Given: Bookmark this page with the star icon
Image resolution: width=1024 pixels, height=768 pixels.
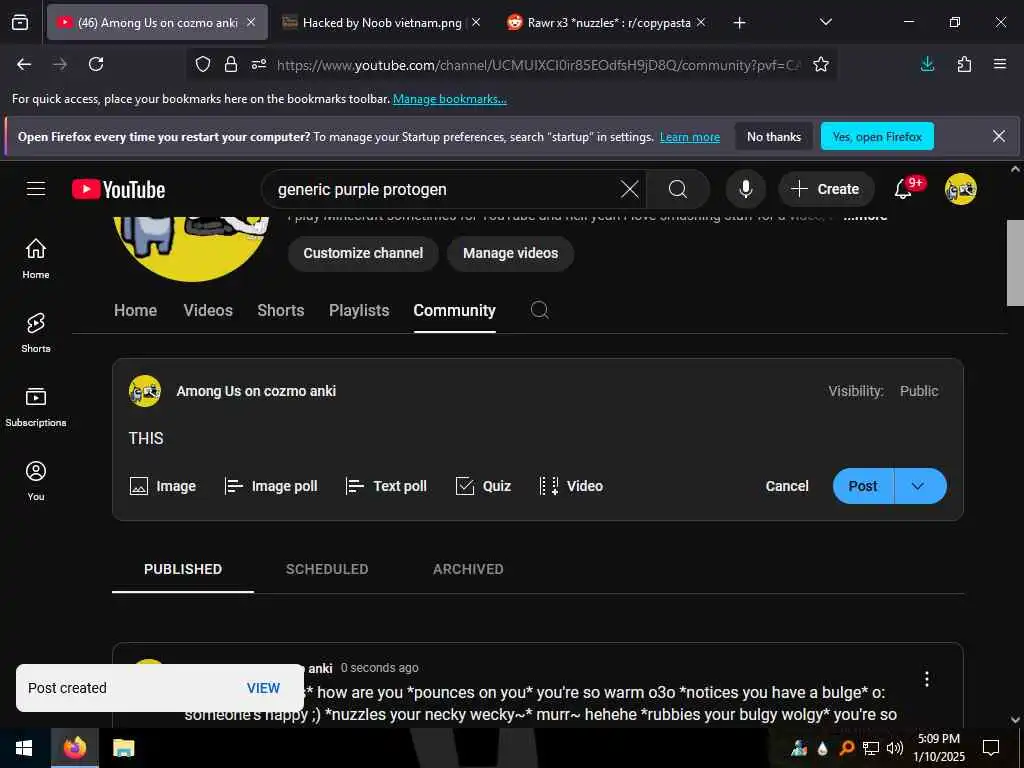Looking at the screenshot, I should pos(821,64).
